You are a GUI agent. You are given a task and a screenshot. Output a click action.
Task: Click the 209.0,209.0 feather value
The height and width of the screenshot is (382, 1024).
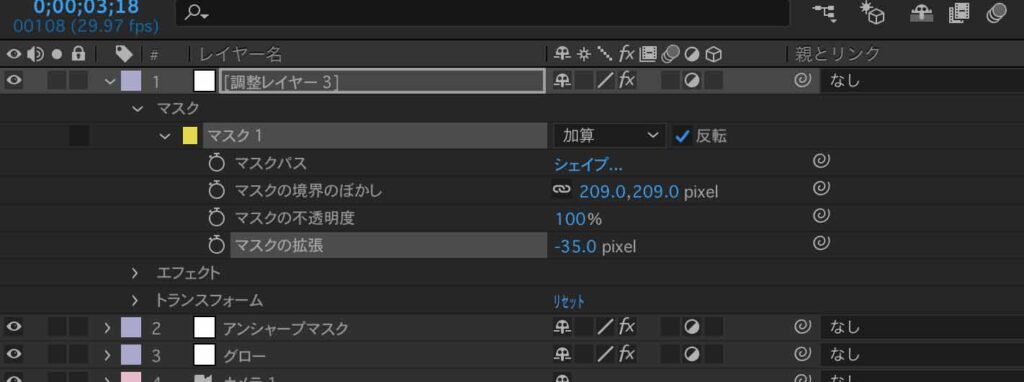pos(629,191)
